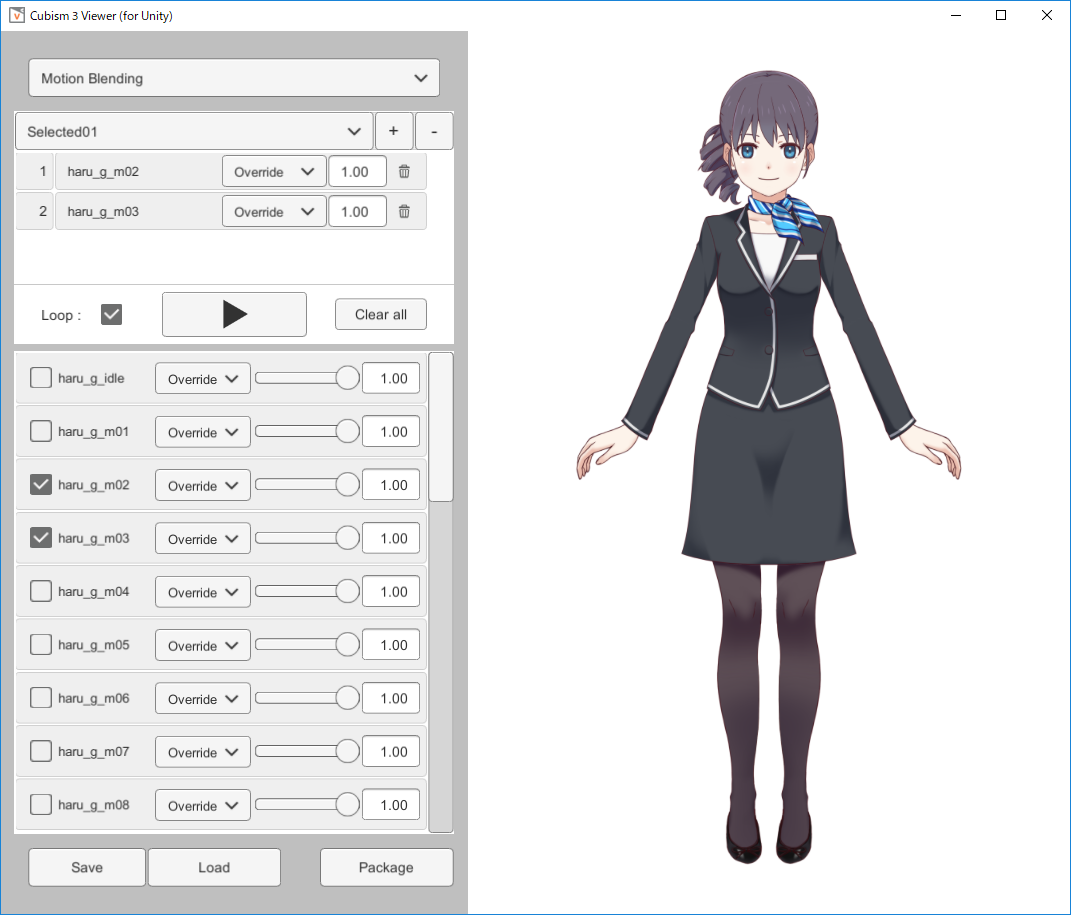Screen dimensions: 1071x915
Task: Click the haru_g_m07 weight value field
Action: (x=391, y=751)
